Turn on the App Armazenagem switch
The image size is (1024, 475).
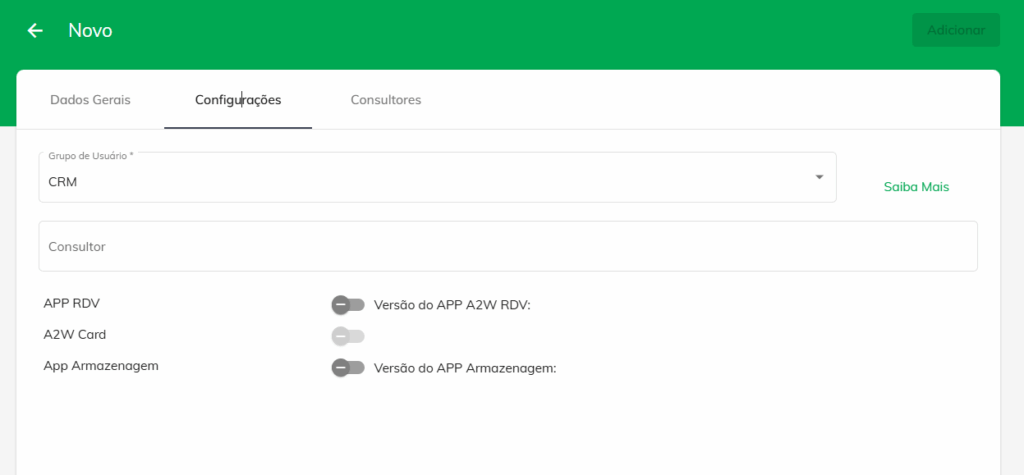(x=348, y=367)
